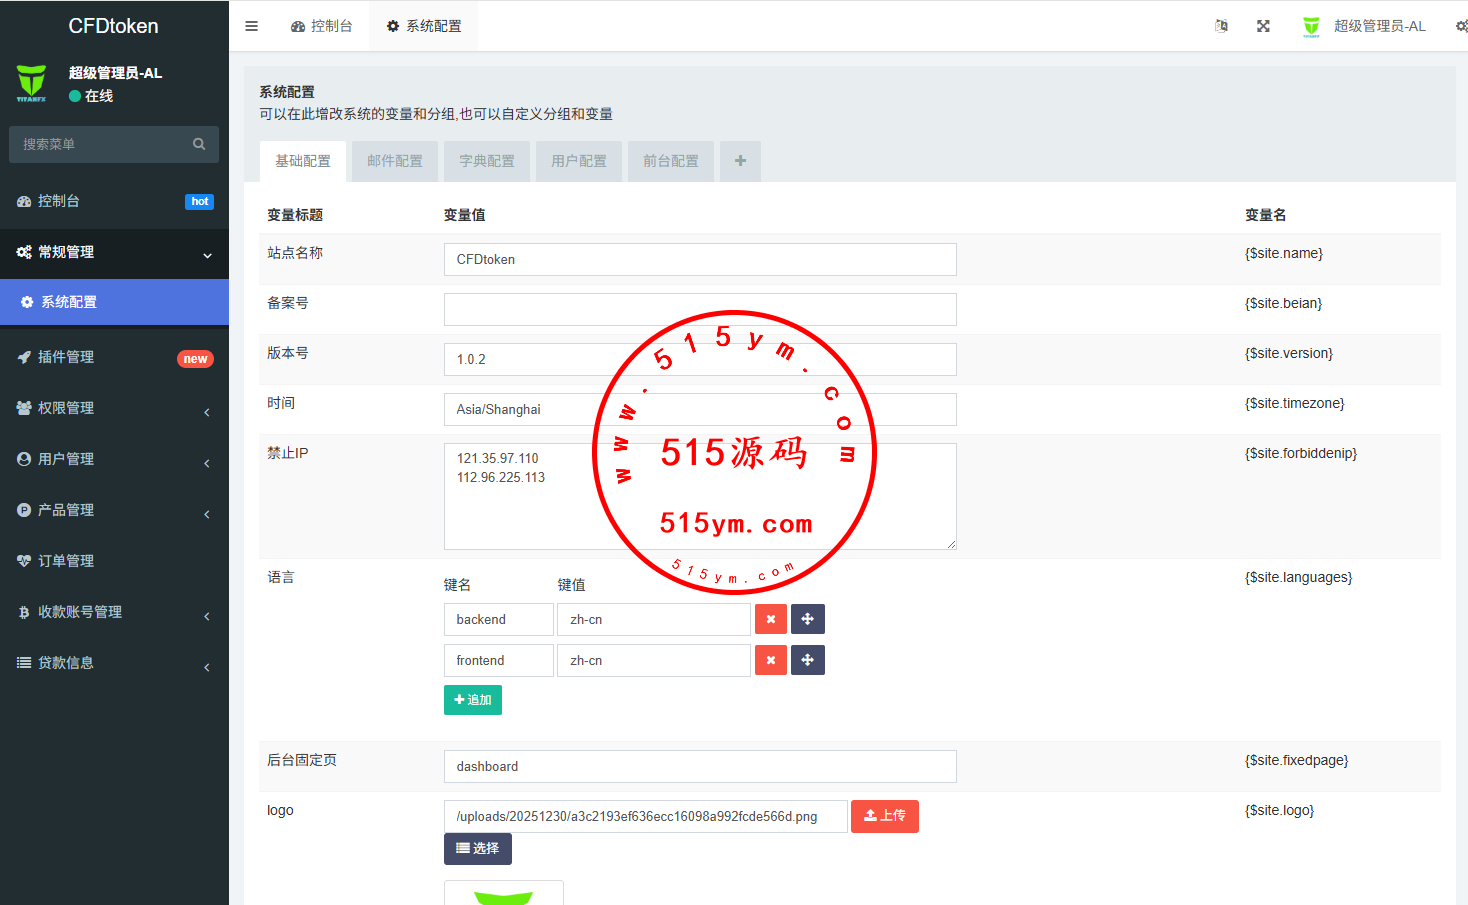
Task: Click the 追加 button to add language
Action: pos(473,700)
